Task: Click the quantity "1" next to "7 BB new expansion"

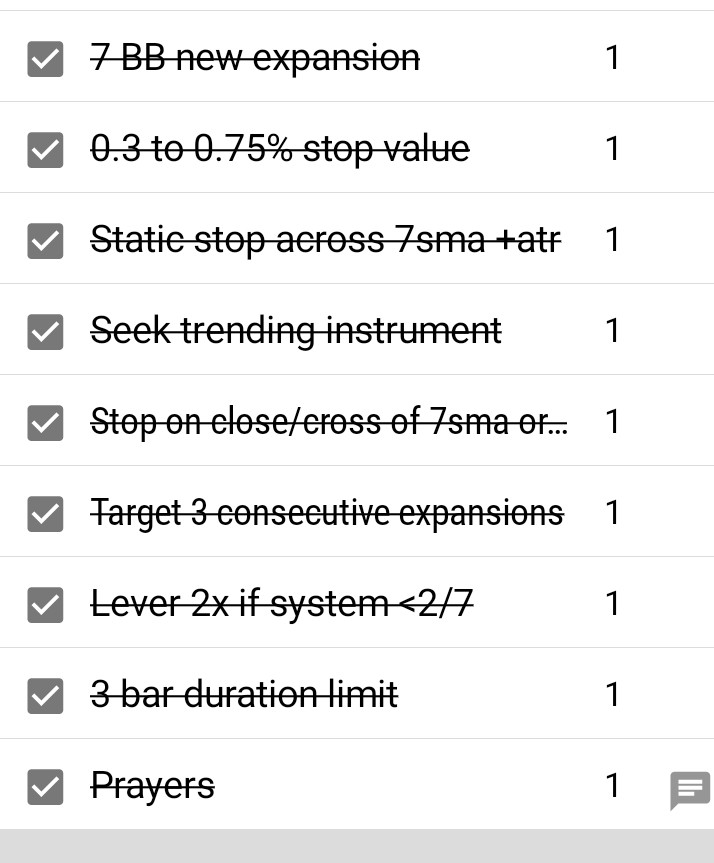Action: [x=612, y=58]
